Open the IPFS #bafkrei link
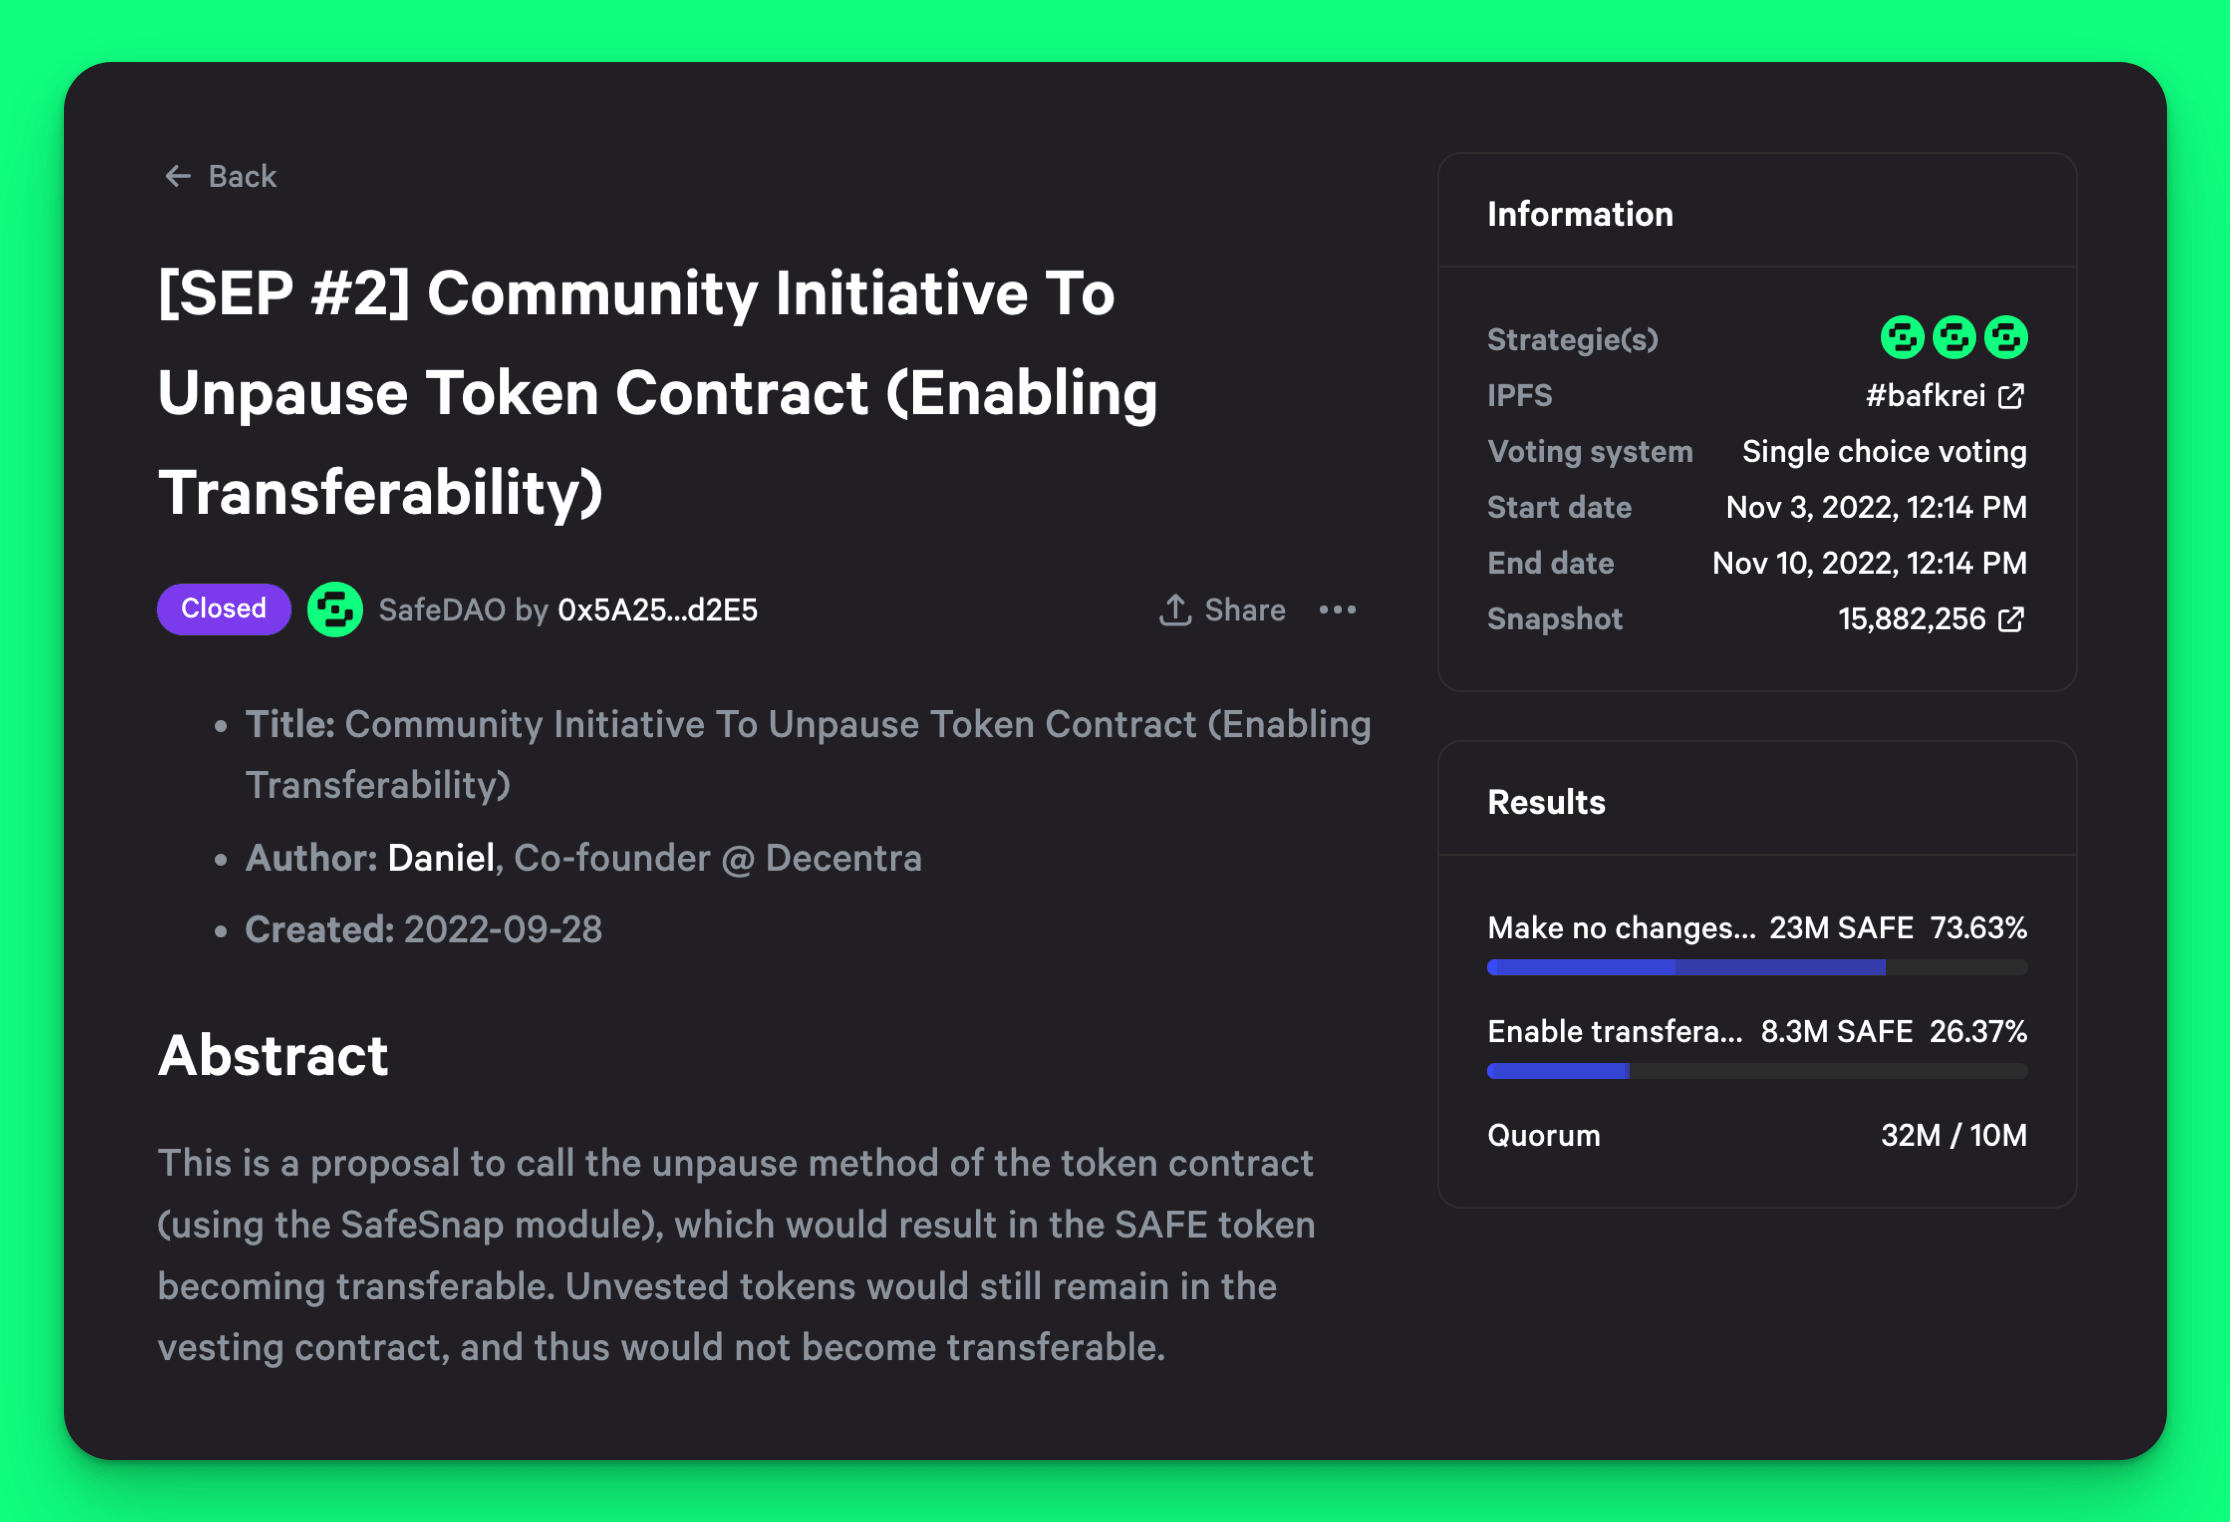Viewport: 2230px width, 1522px height. pyautogui.click(x=1926, y=395)
